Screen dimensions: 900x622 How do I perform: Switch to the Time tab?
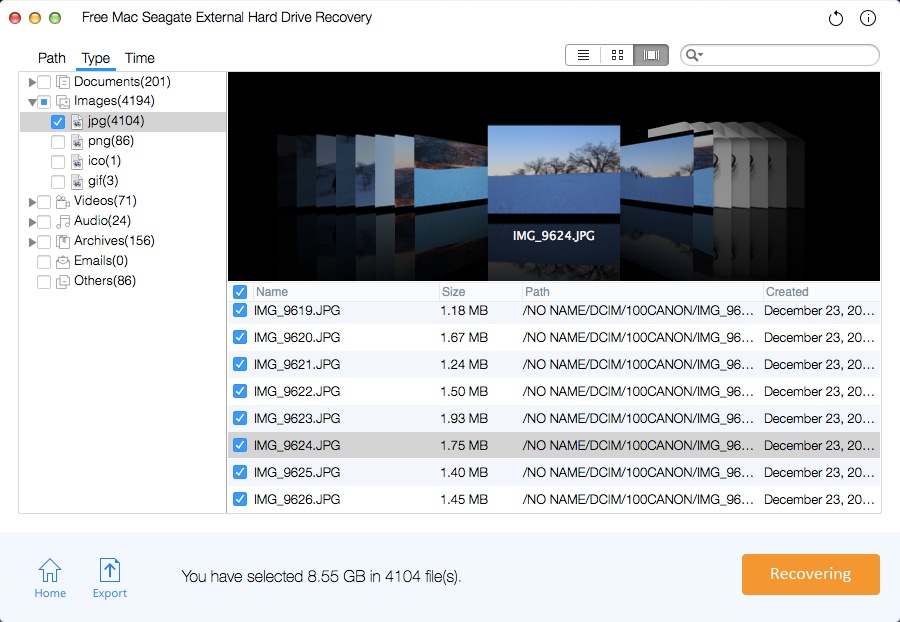(x=139, y=58)
